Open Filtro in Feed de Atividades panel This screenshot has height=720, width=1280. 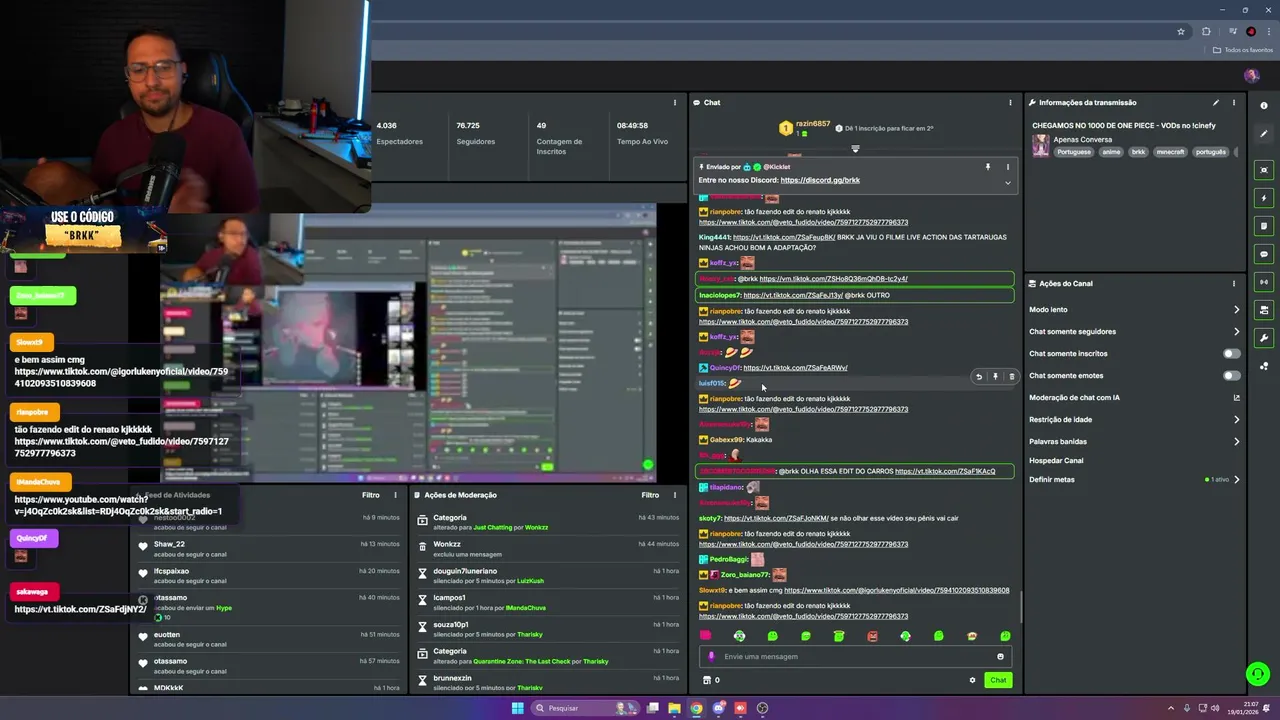pyautogui.click(x=370, y=495)
